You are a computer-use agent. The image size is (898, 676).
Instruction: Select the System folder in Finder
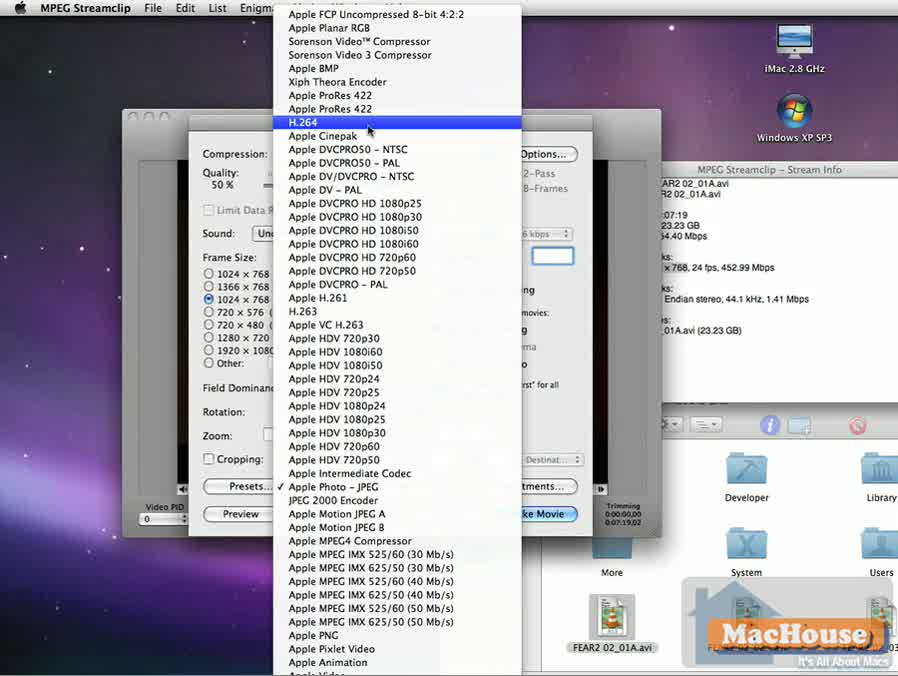746,543
